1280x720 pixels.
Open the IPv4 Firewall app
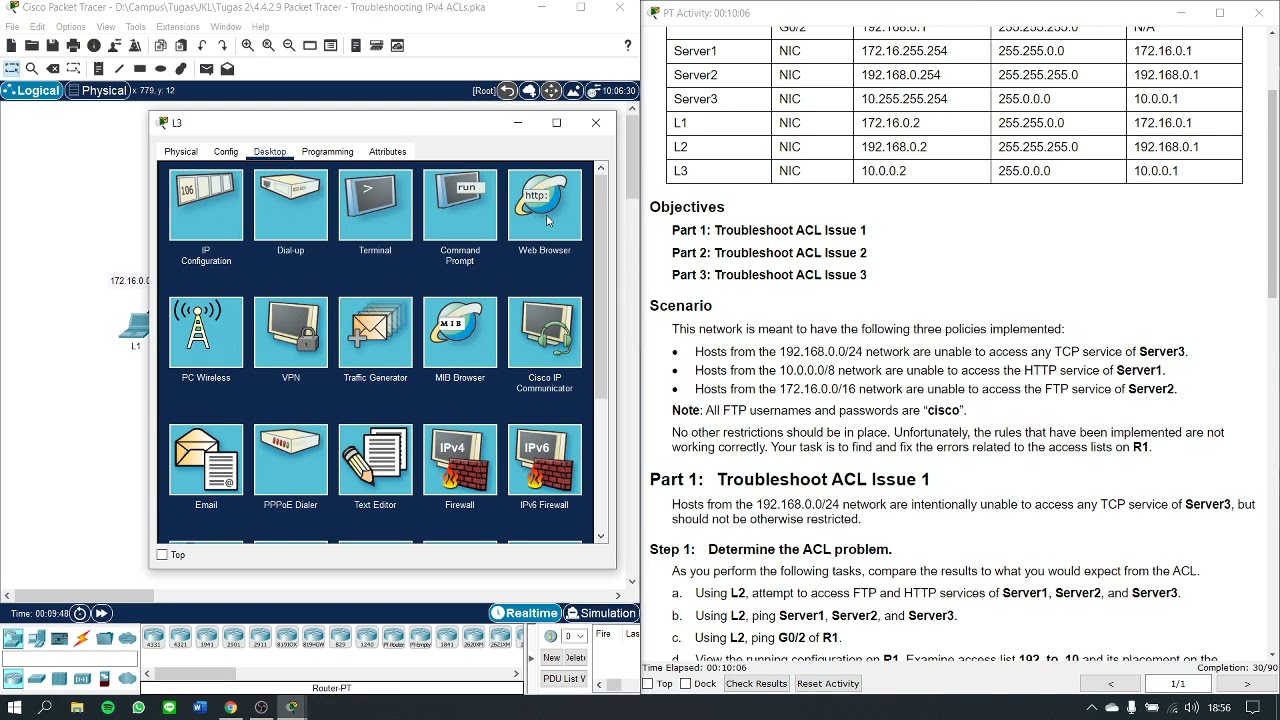(x=460, y=460)
